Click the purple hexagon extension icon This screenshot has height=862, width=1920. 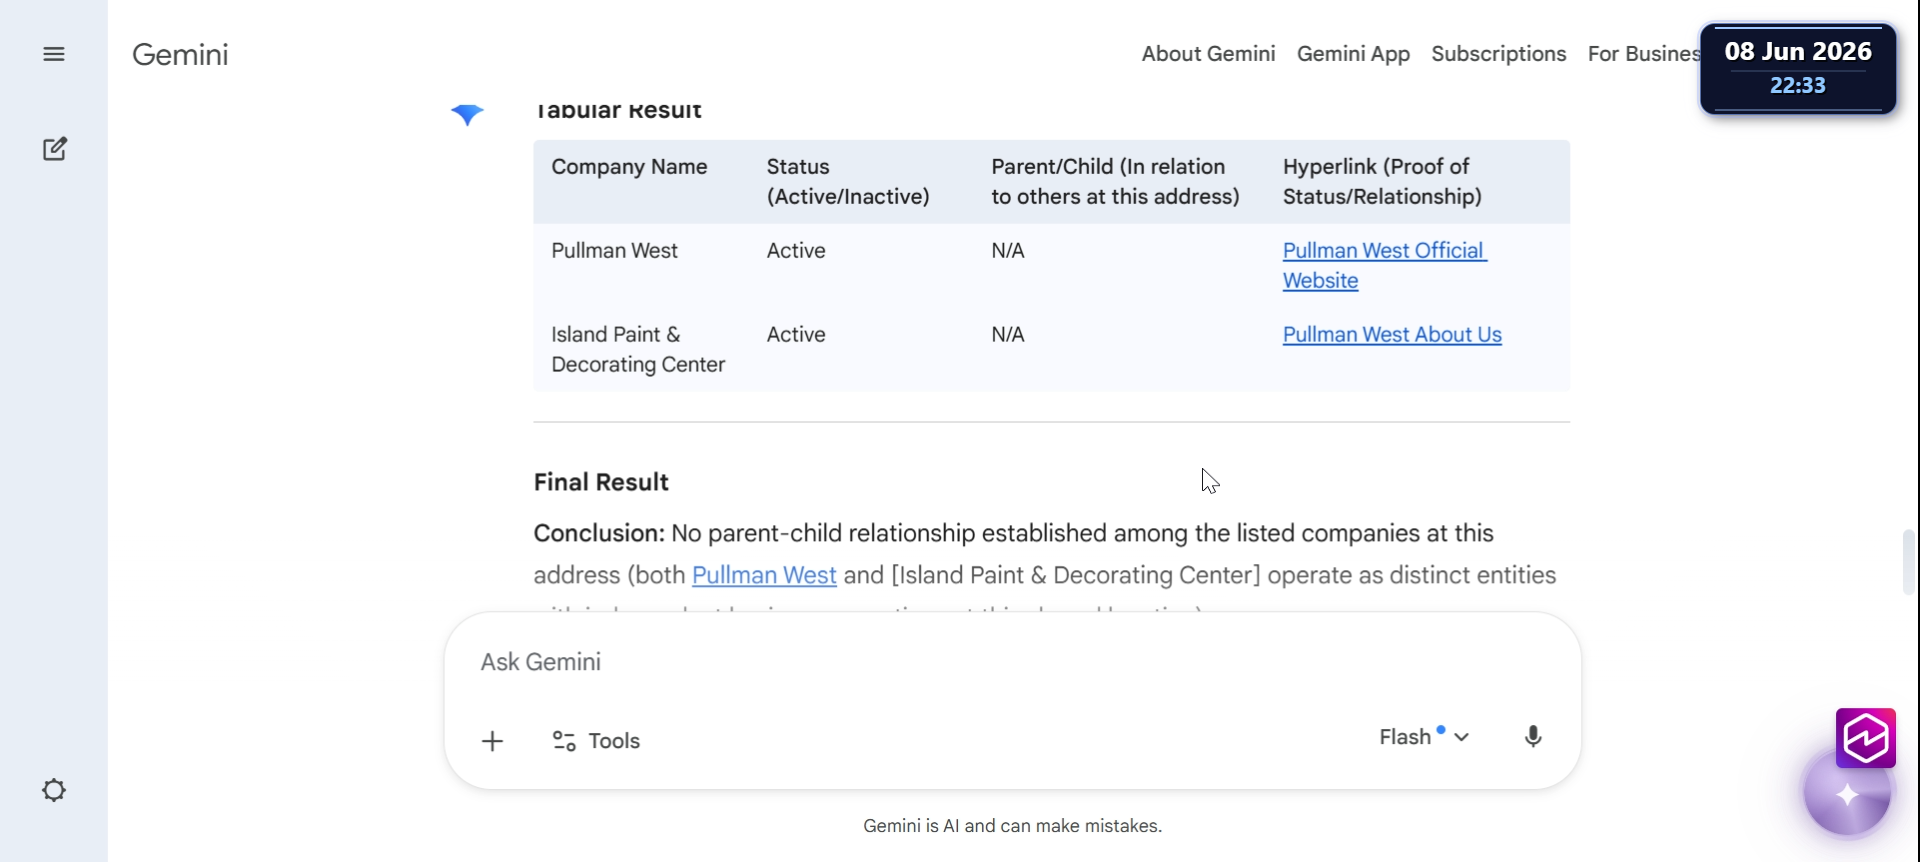[1866, 738]
